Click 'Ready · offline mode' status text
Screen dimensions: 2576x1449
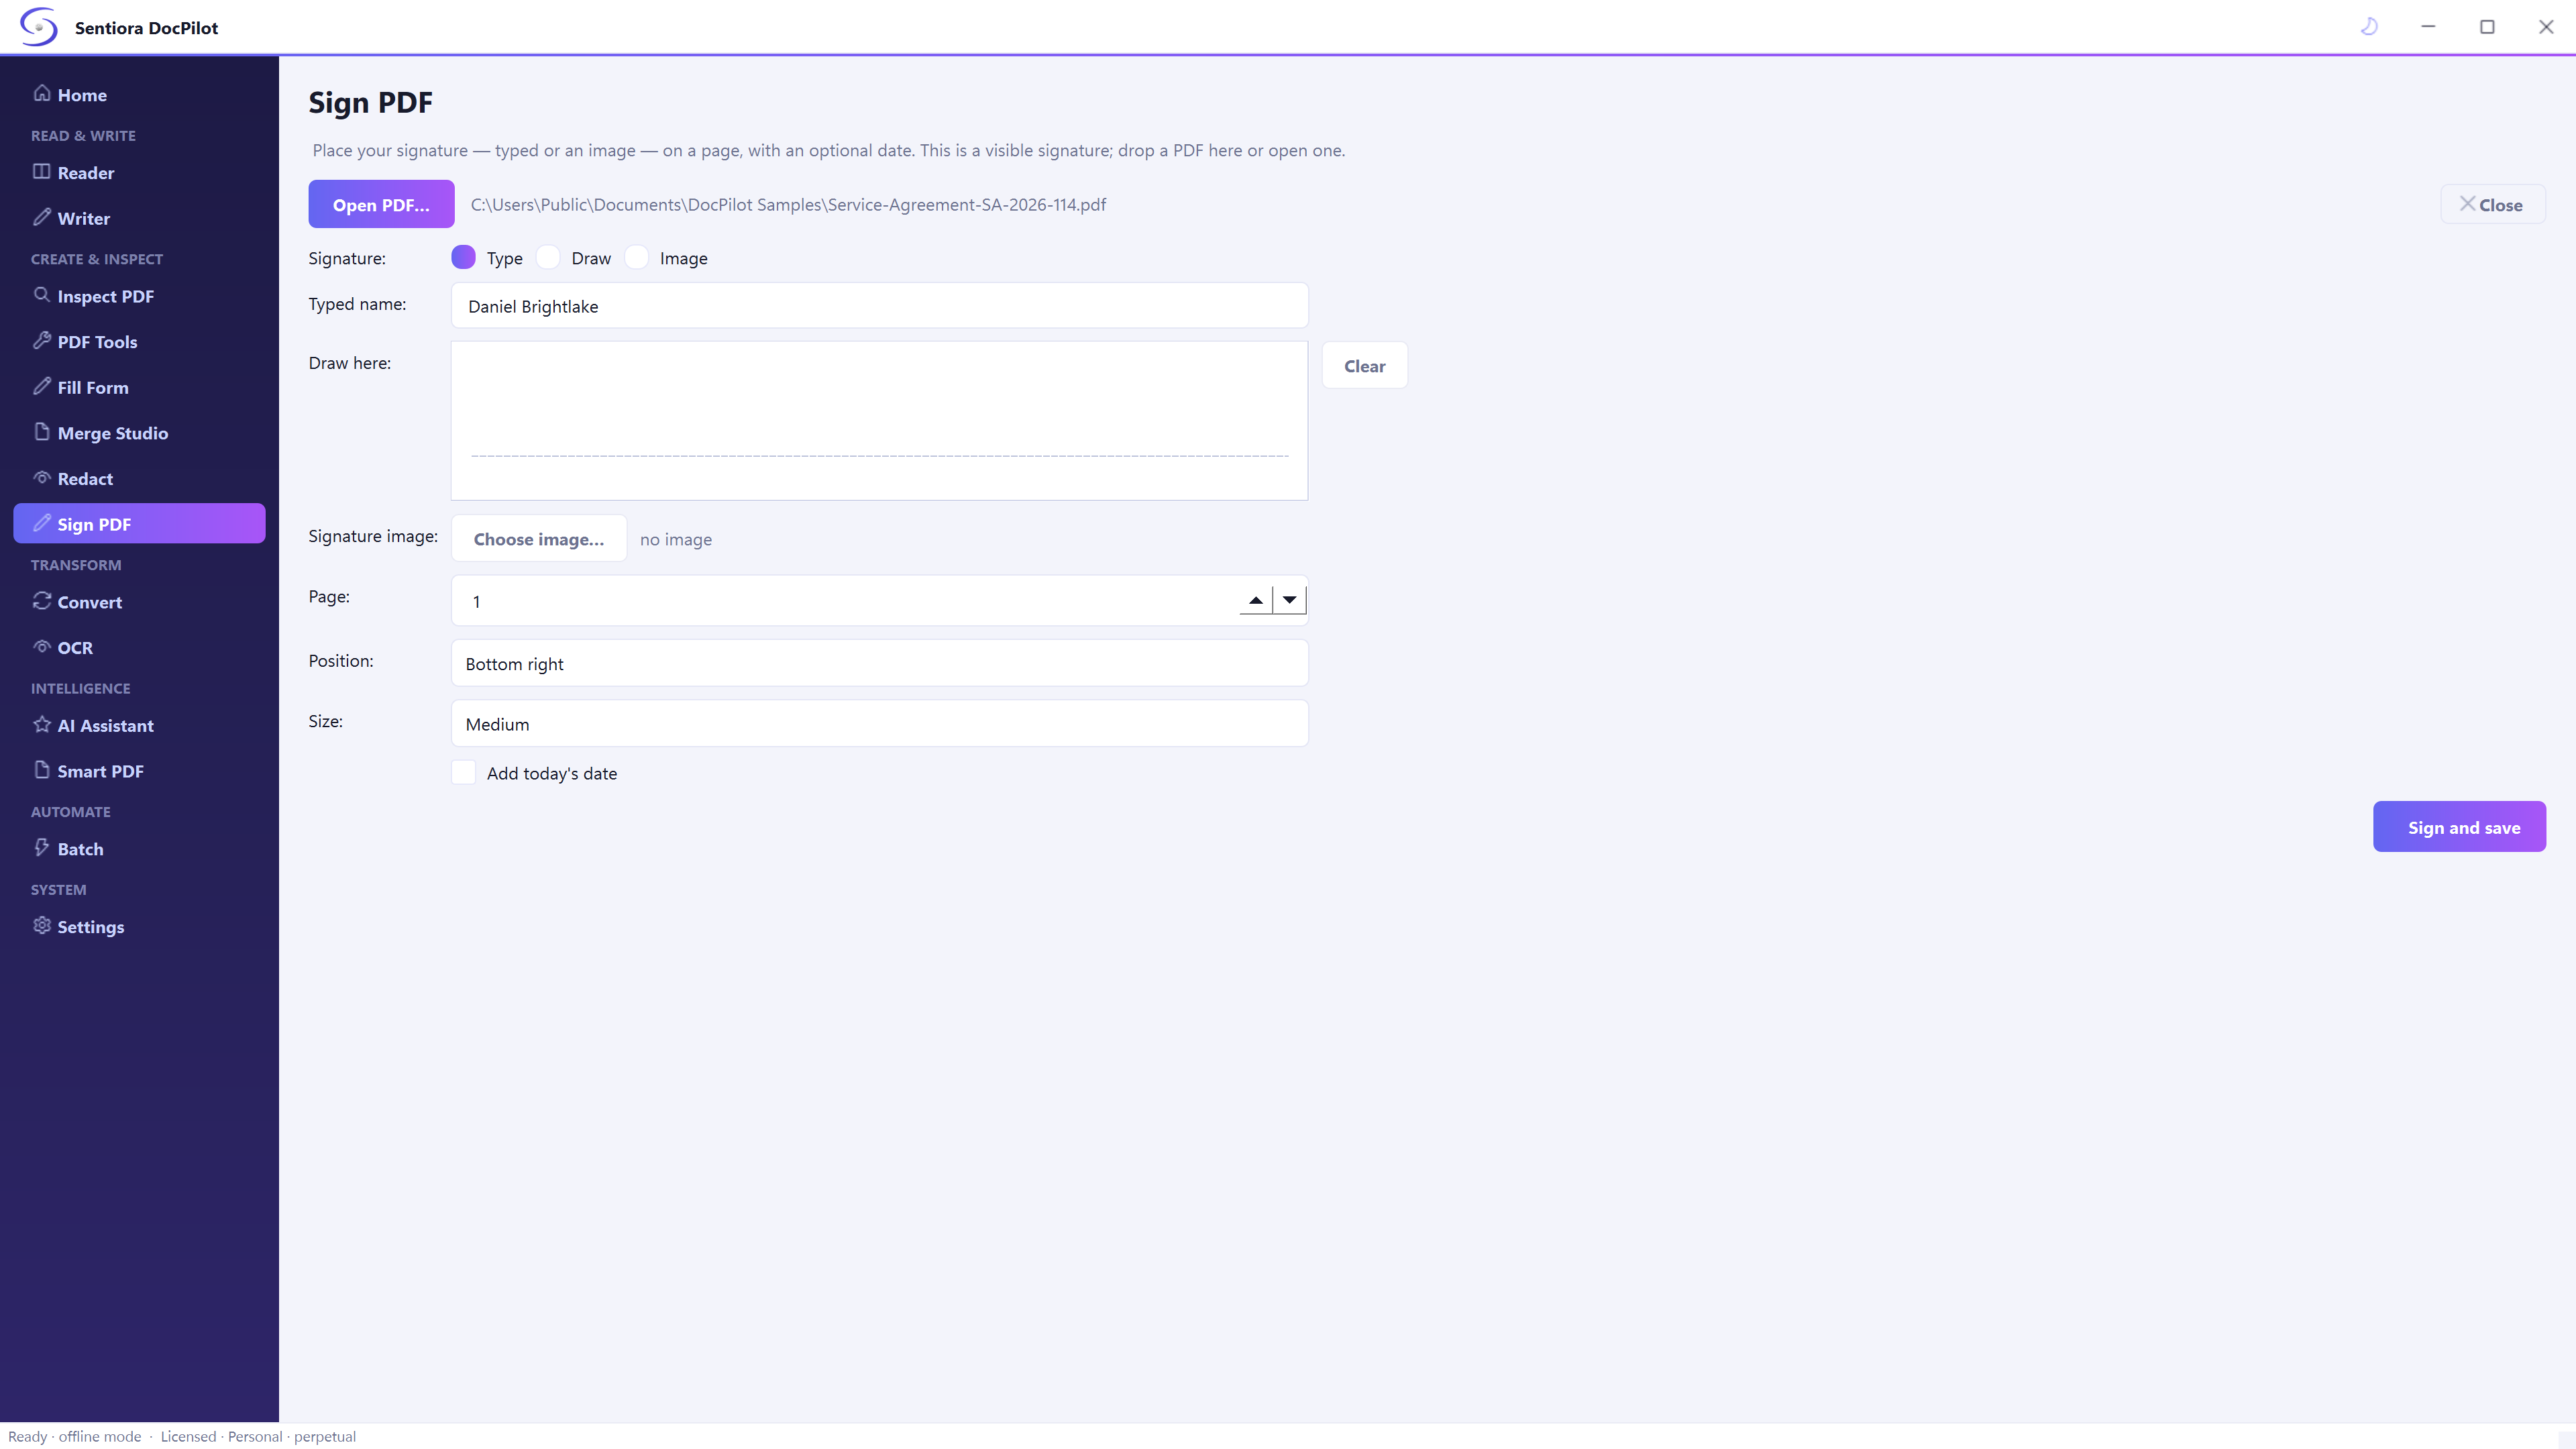pos(75,1436)
